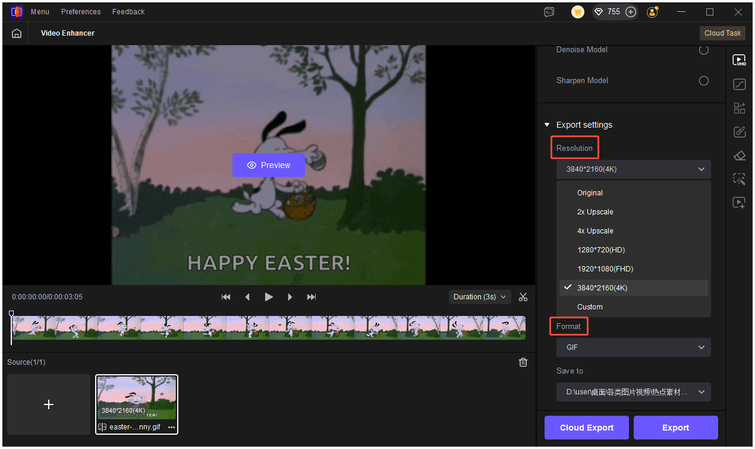
Task: Click the diamond credits icon
Action: [599, 12]
